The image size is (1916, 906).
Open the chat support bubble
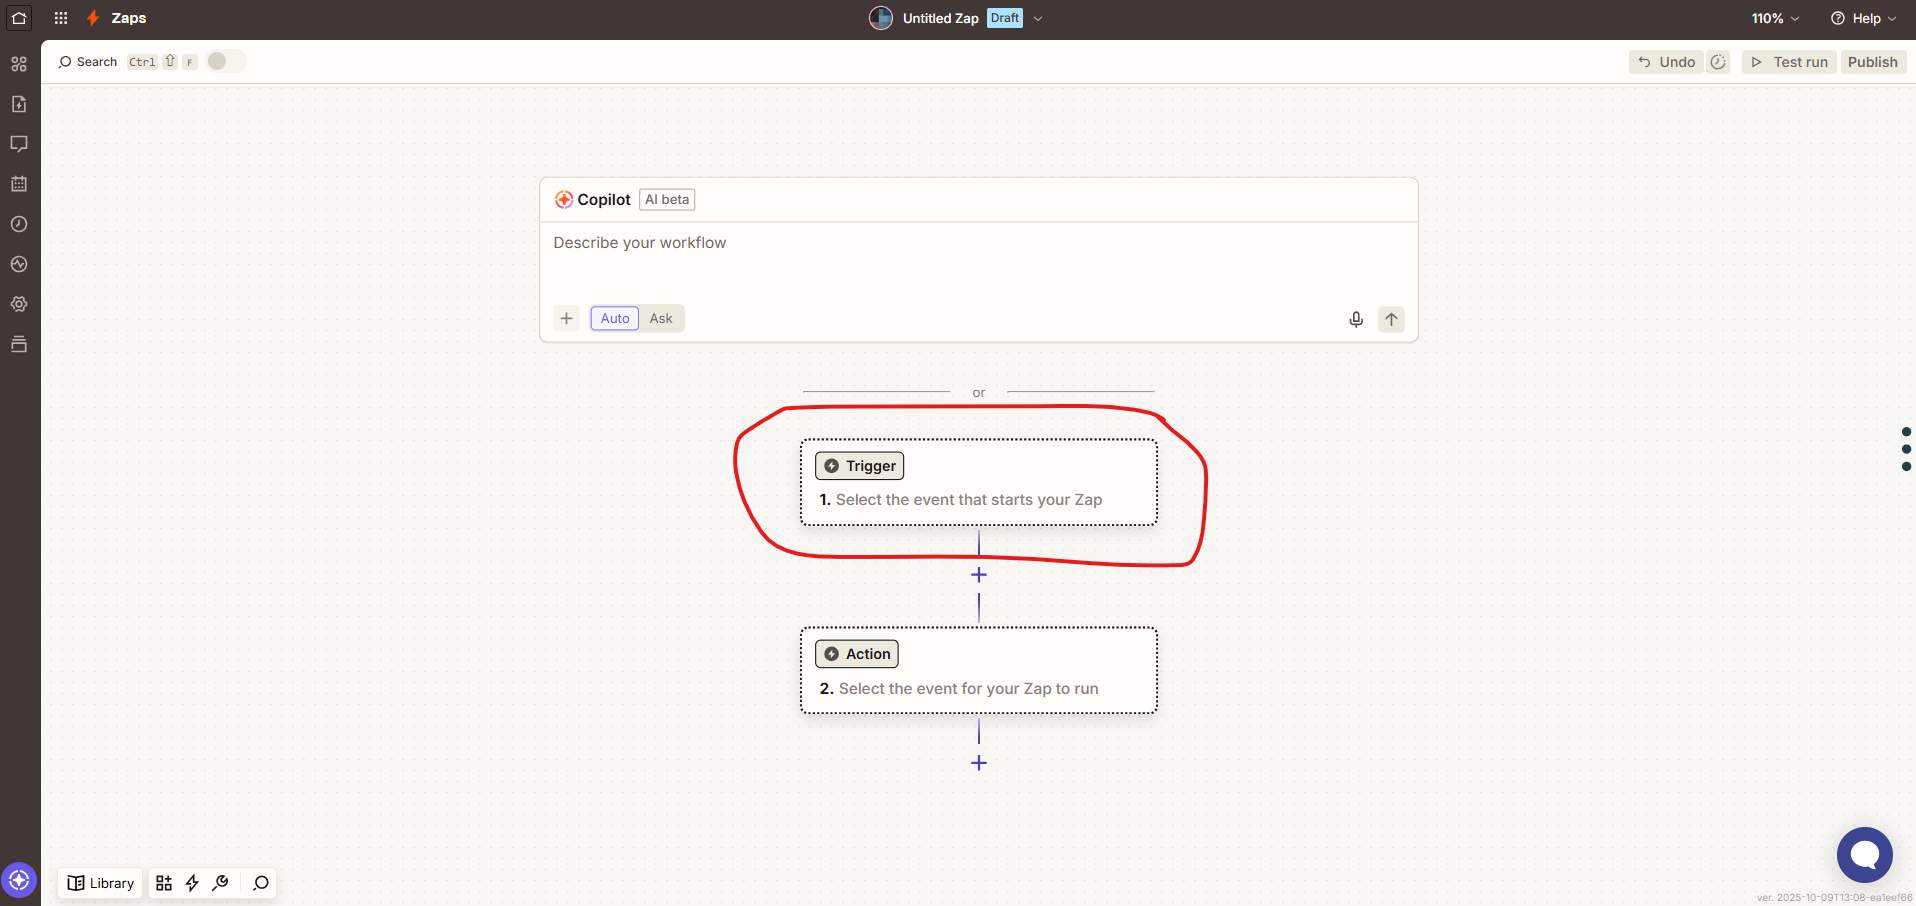1864,854
